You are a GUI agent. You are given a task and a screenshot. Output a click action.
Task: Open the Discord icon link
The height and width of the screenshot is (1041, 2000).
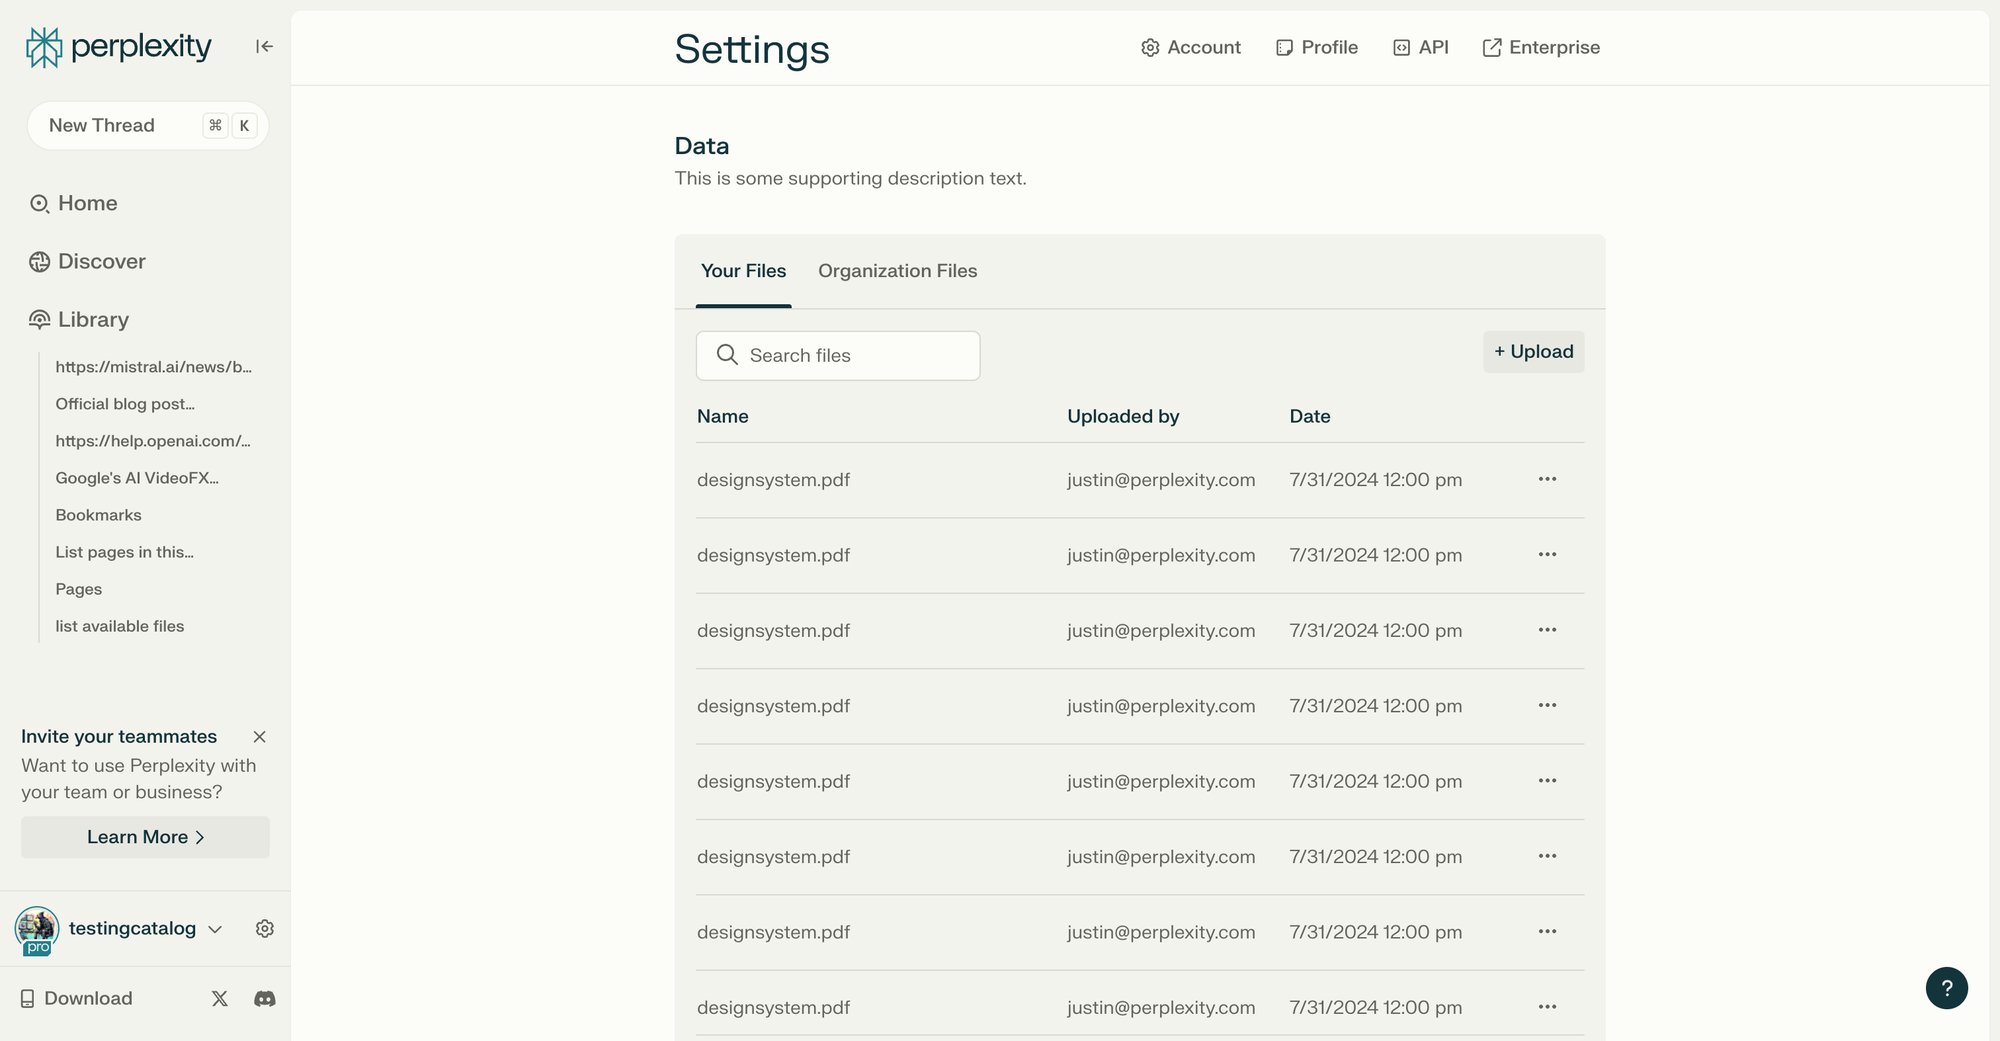click(265, 998)
